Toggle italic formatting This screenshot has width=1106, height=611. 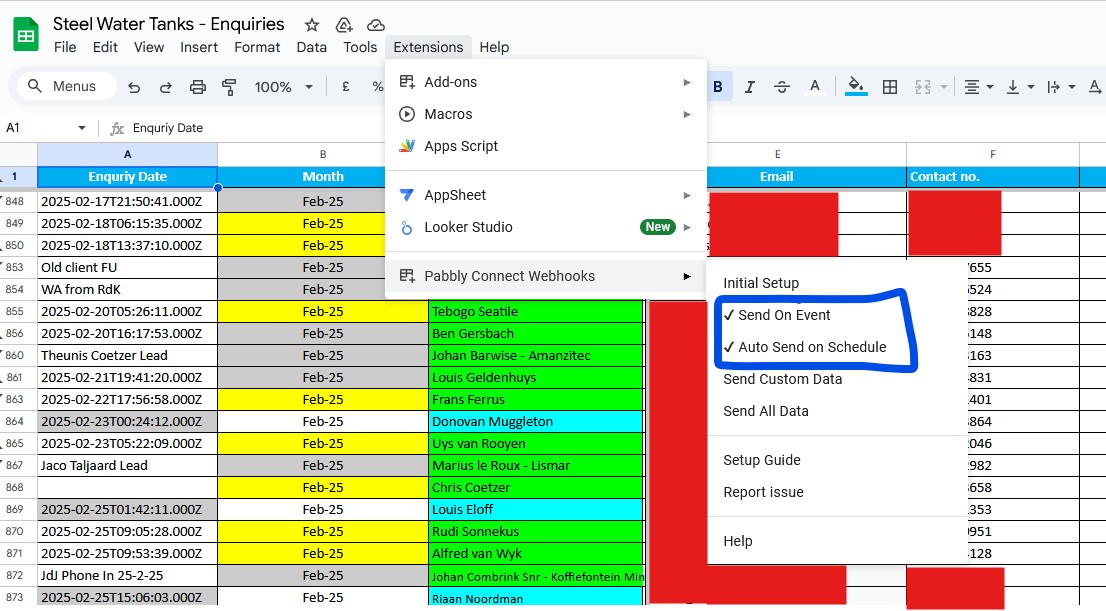tap(749, 87)
